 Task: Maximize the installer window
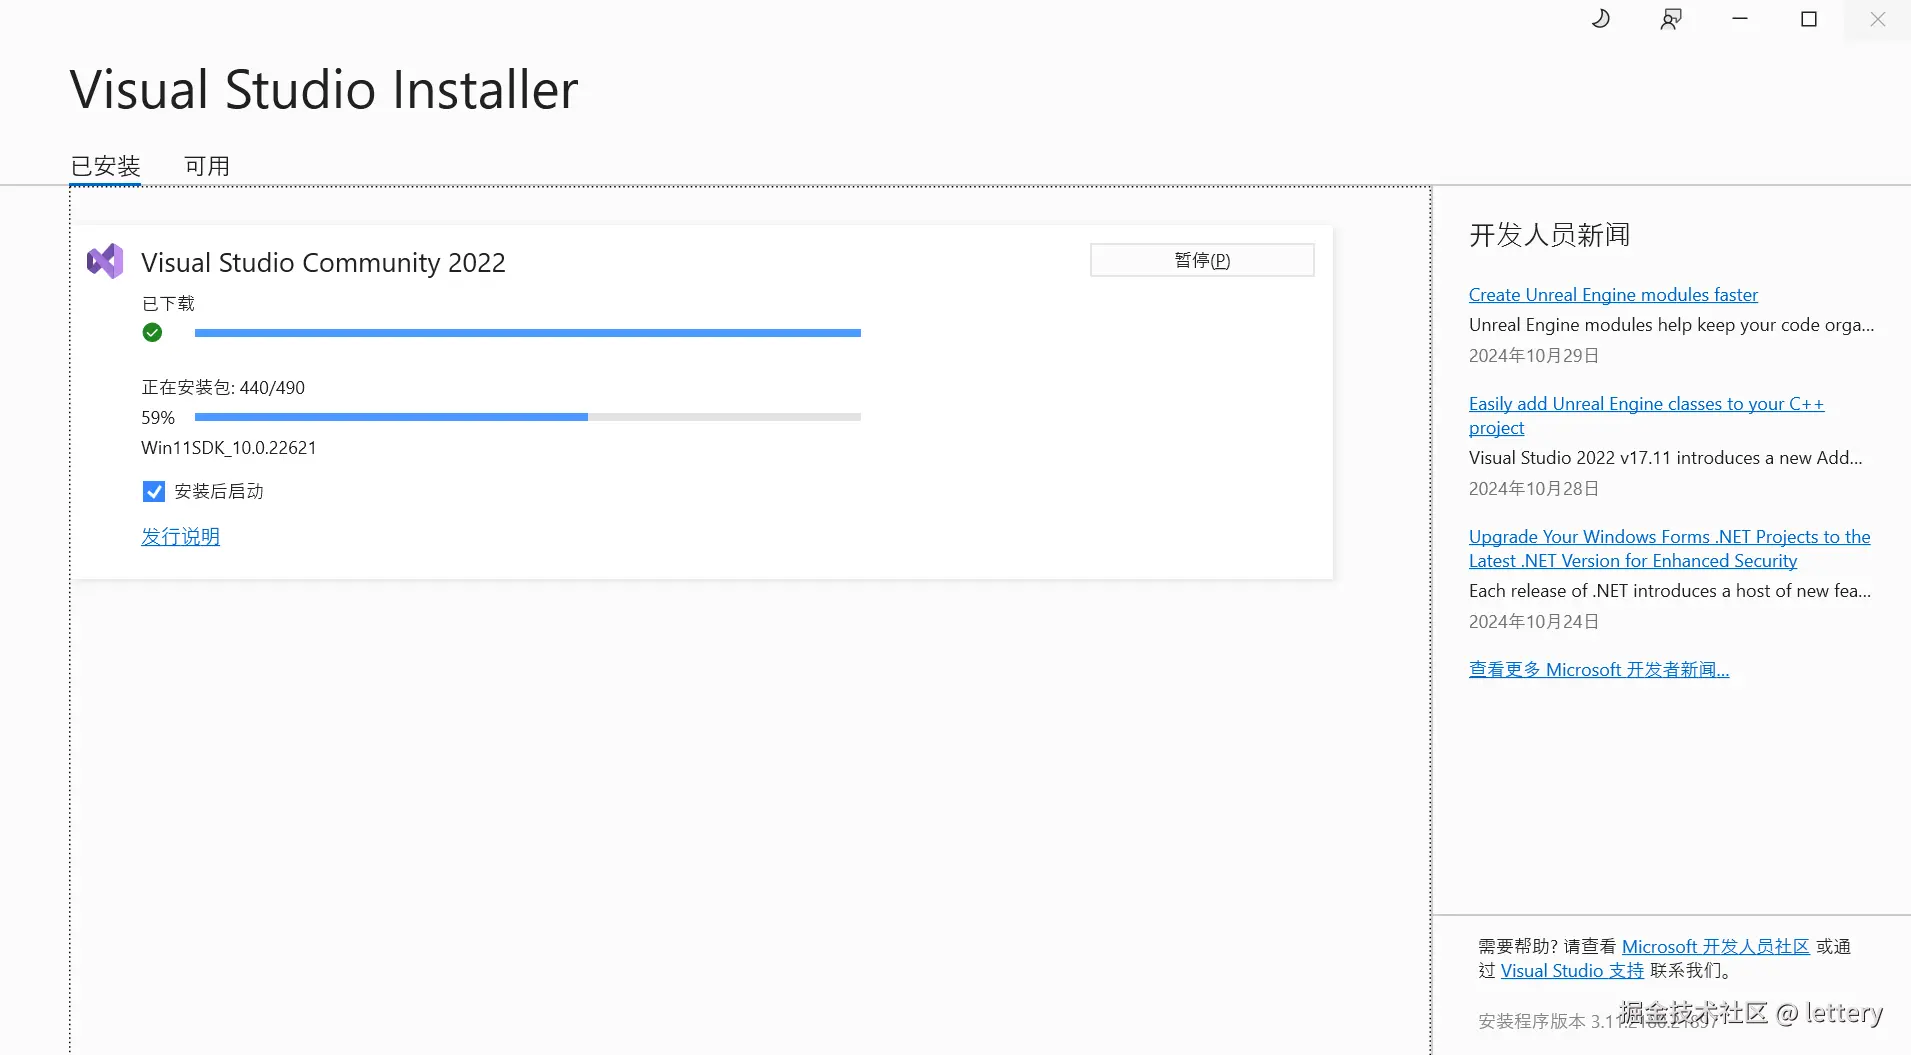coord(1809,19)
